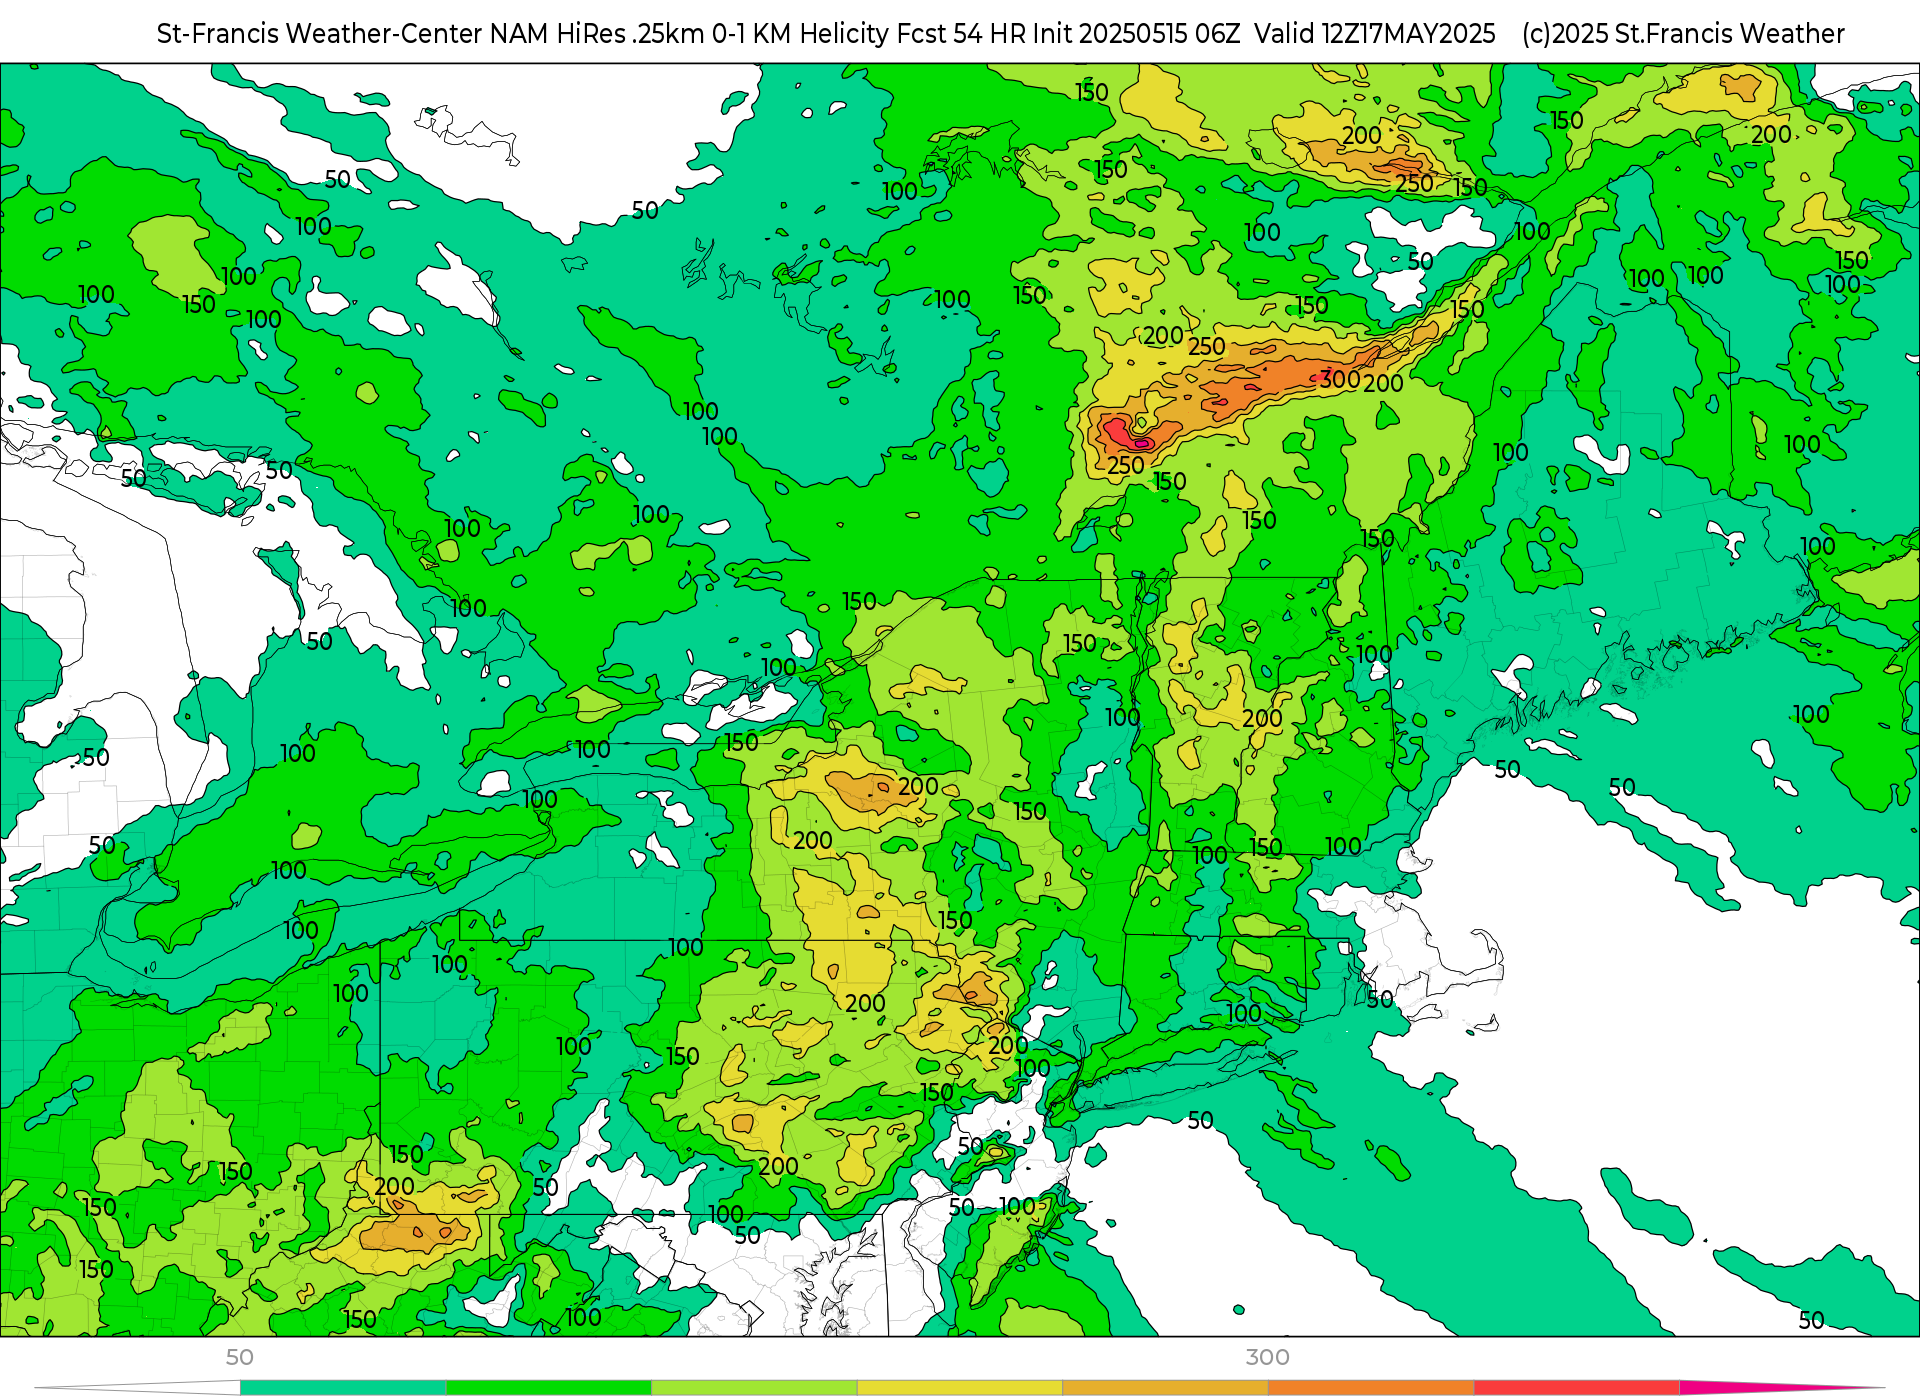1920x1400 pixels.
Task: Click the yellow-green color bar segment
Action: pos(754,1387)
